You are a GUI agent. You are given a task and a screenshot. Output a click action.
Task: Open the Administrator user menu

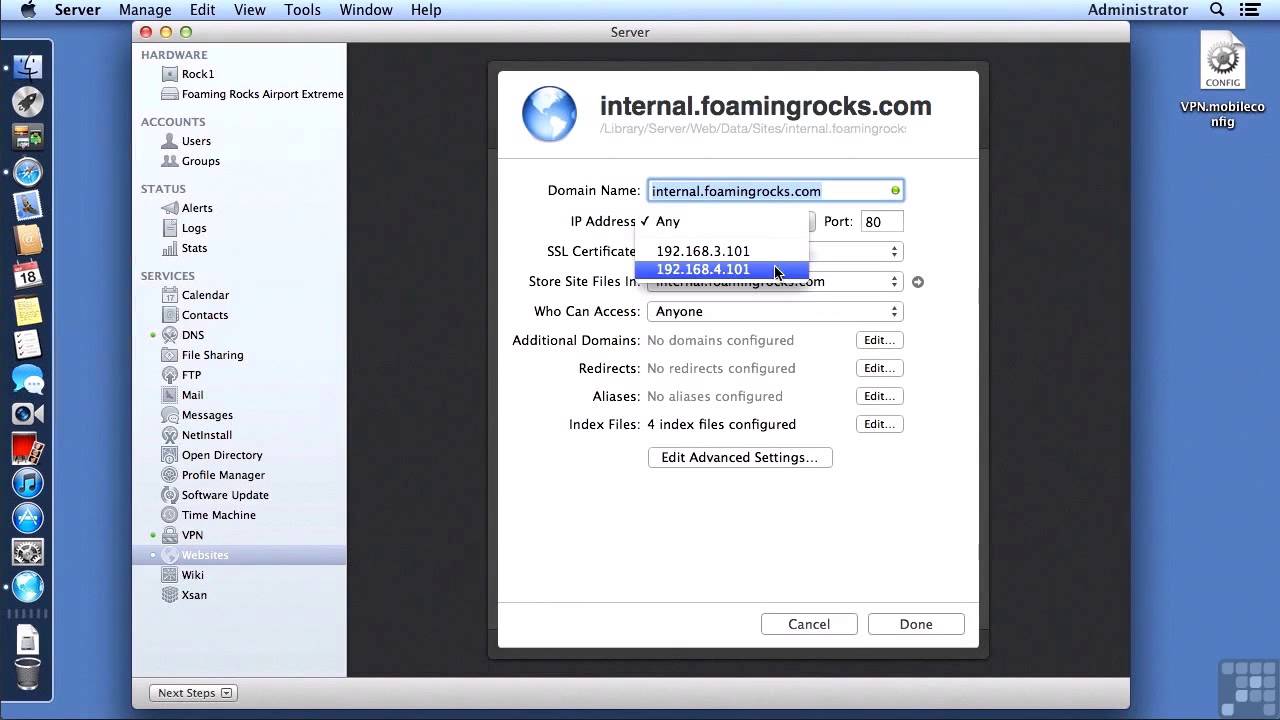point(1138,10)
